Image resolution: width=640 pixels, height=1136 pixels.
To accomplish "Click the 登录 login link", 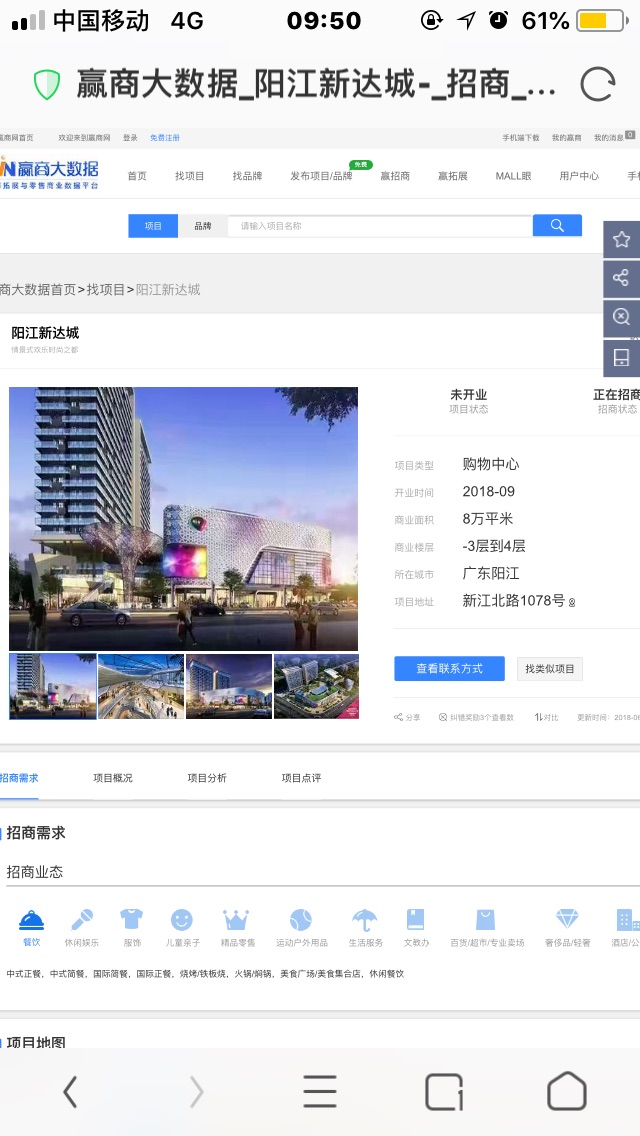I will tap(130, 138).
